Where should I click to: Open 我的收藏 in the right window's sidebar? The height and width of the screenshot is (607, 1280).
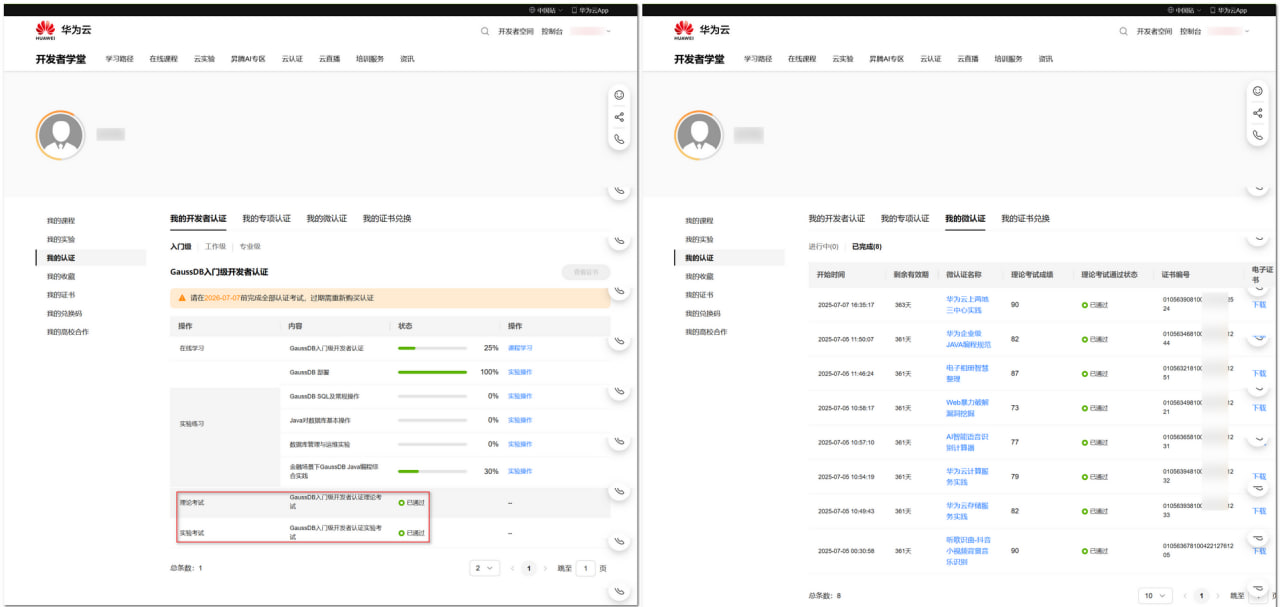pos(699,276)
